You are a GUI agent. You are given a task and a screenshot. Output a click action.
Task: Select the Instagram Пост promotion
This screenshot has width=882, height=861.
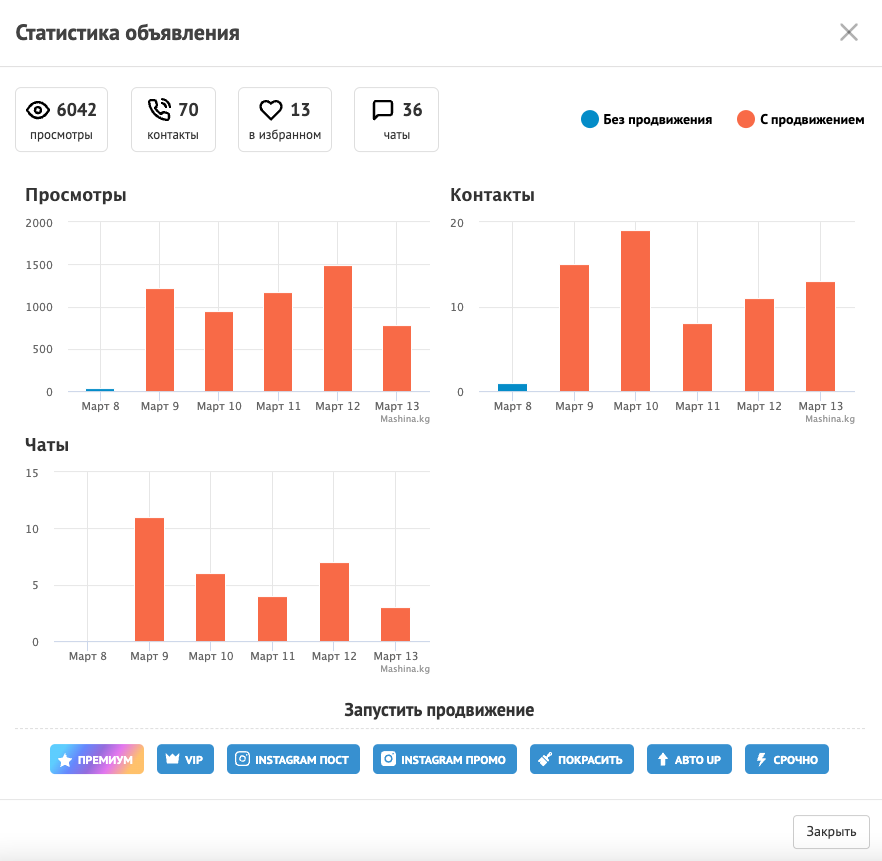pyautogui.click(x=293, y=759)
